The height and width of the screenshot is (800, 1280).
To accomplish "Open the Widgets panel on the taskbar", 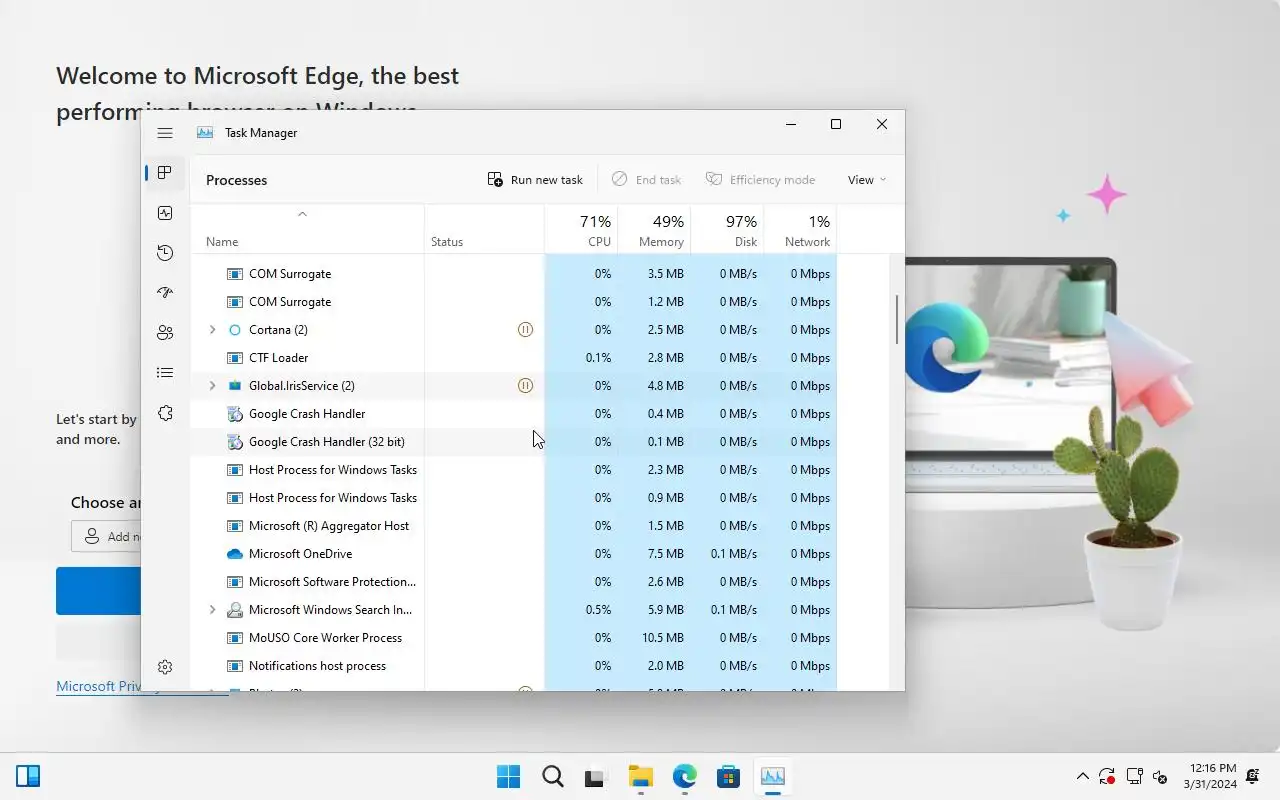I will pos(28,776).
